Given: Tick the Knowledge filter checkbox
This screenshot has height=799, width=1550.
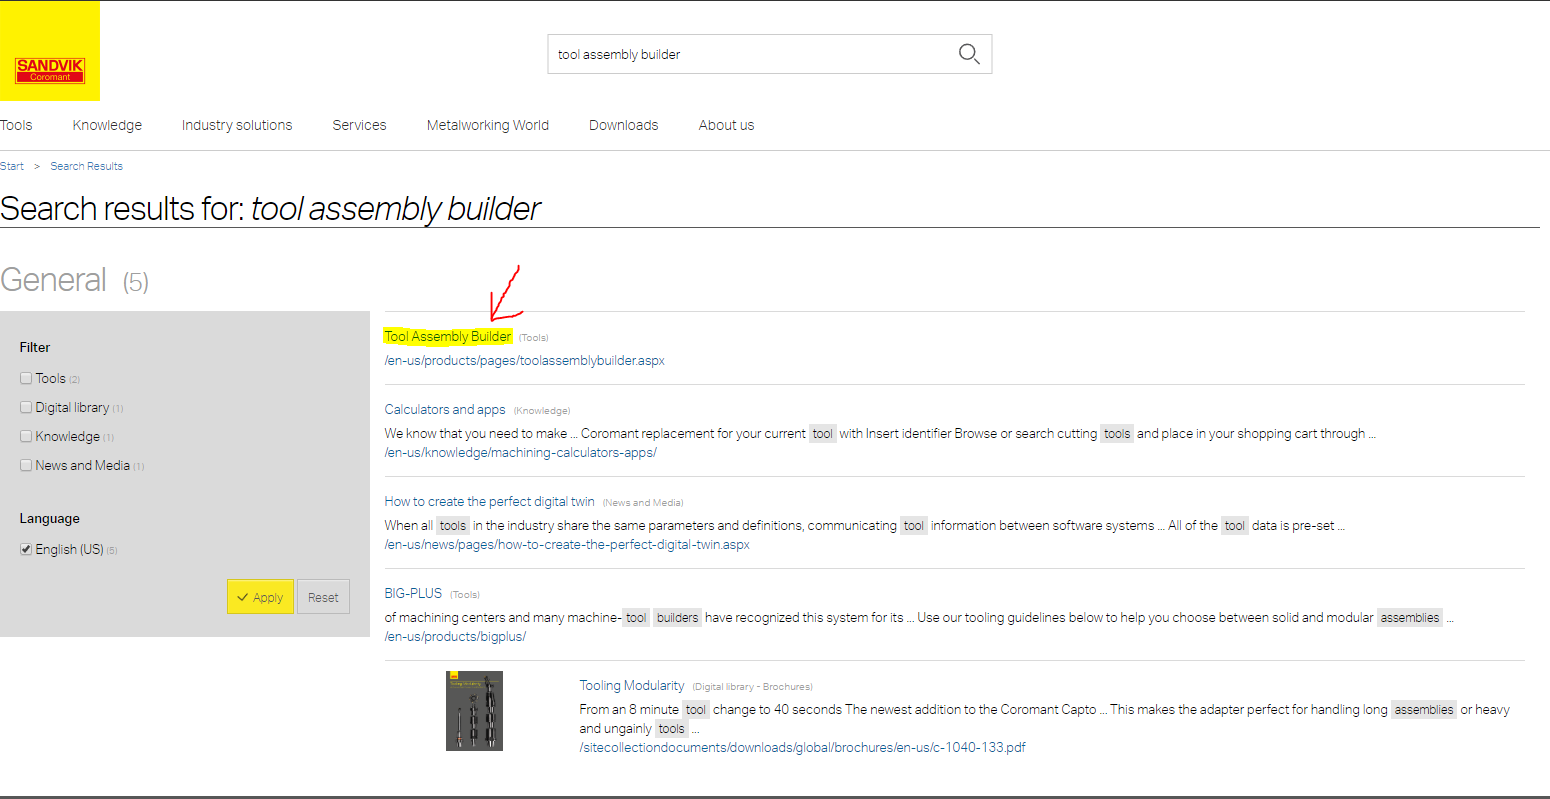Looking at the screenshot, I should 26,436.
